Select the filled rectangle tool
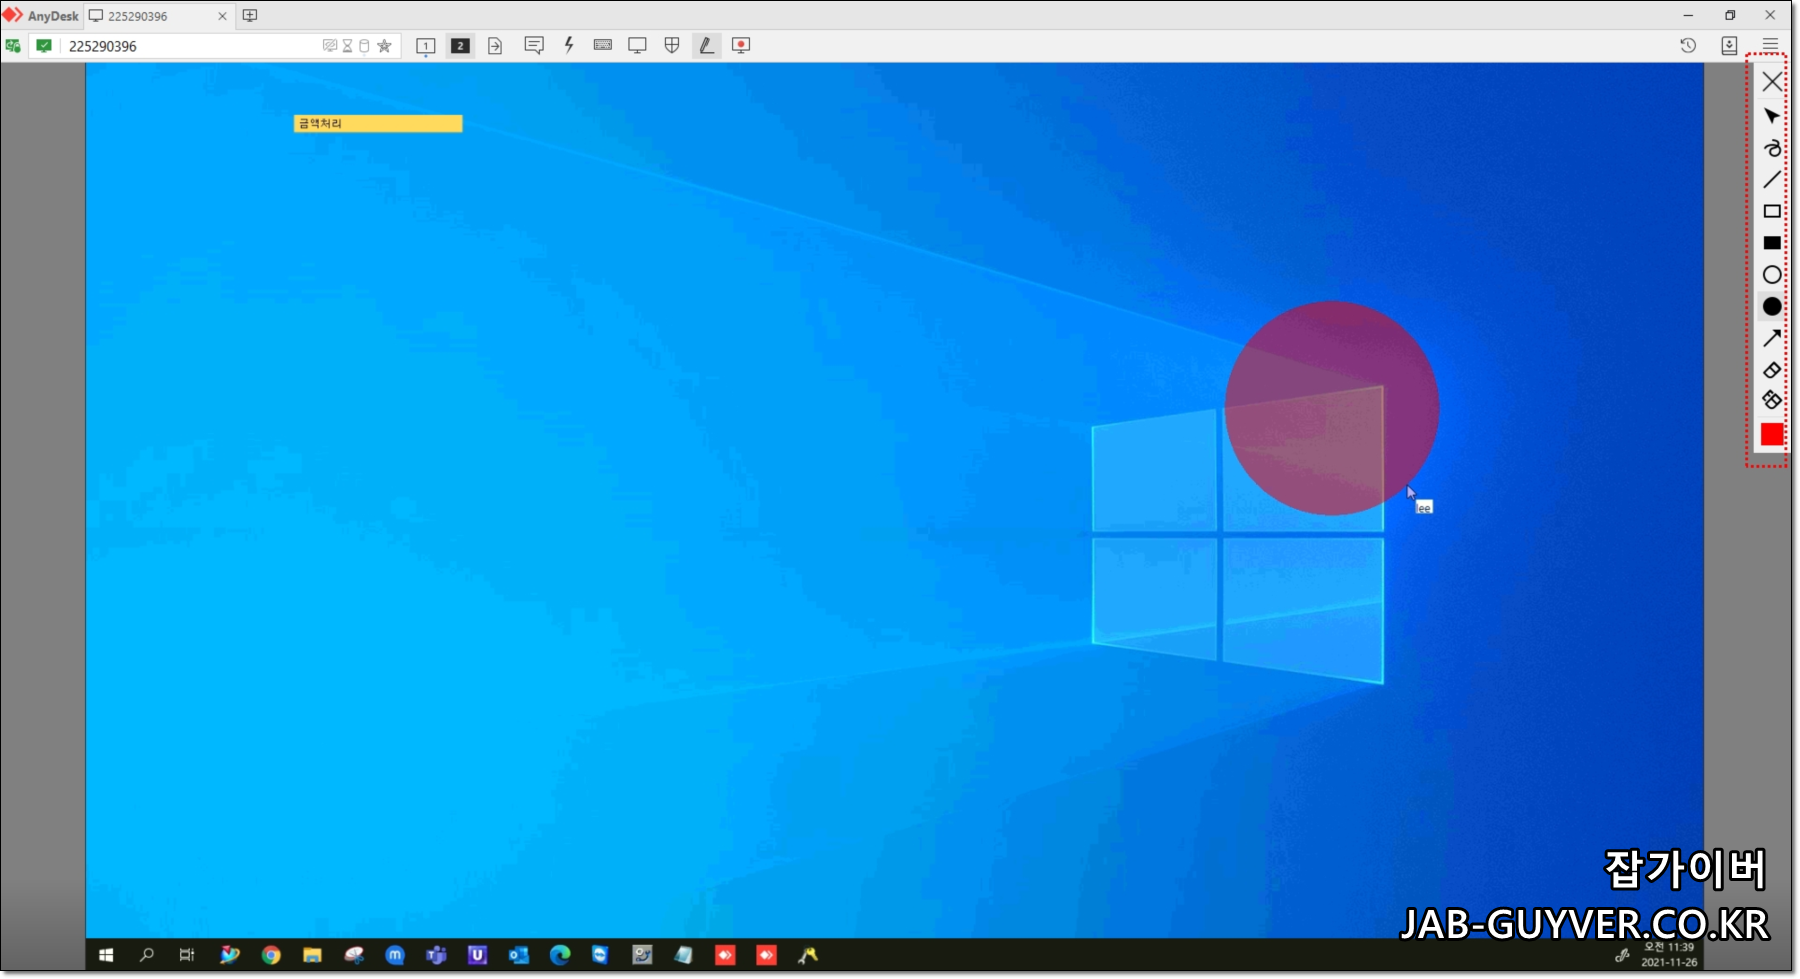 (1772, 243)
